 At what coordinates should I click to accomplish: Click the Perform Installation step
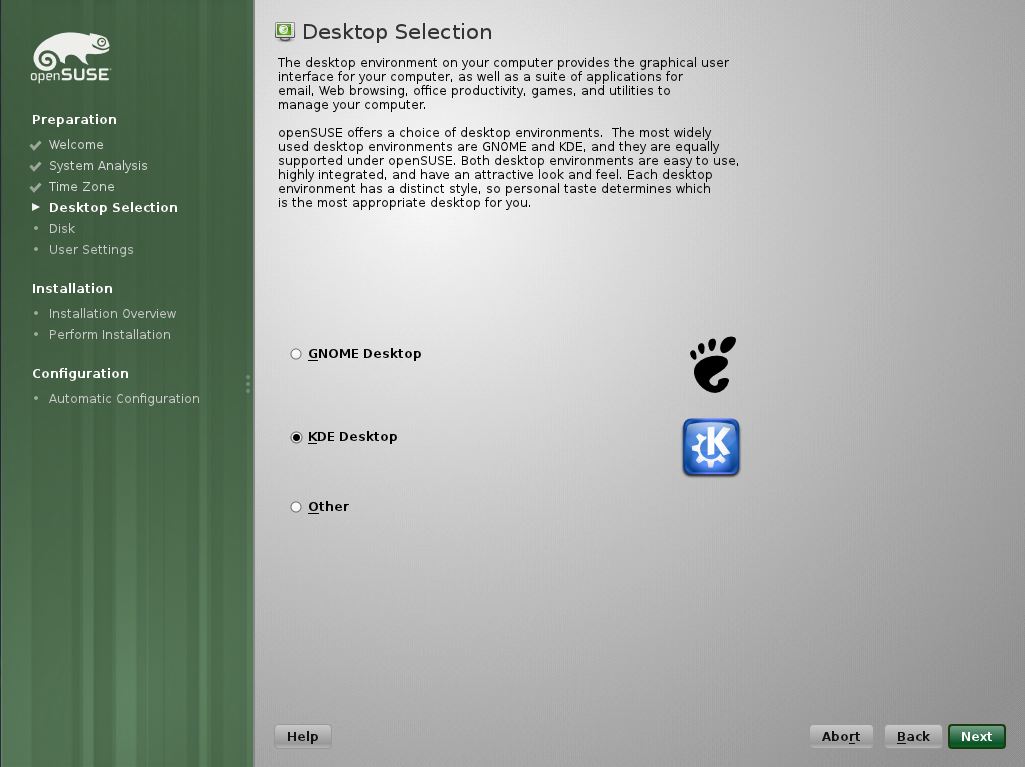110,334
